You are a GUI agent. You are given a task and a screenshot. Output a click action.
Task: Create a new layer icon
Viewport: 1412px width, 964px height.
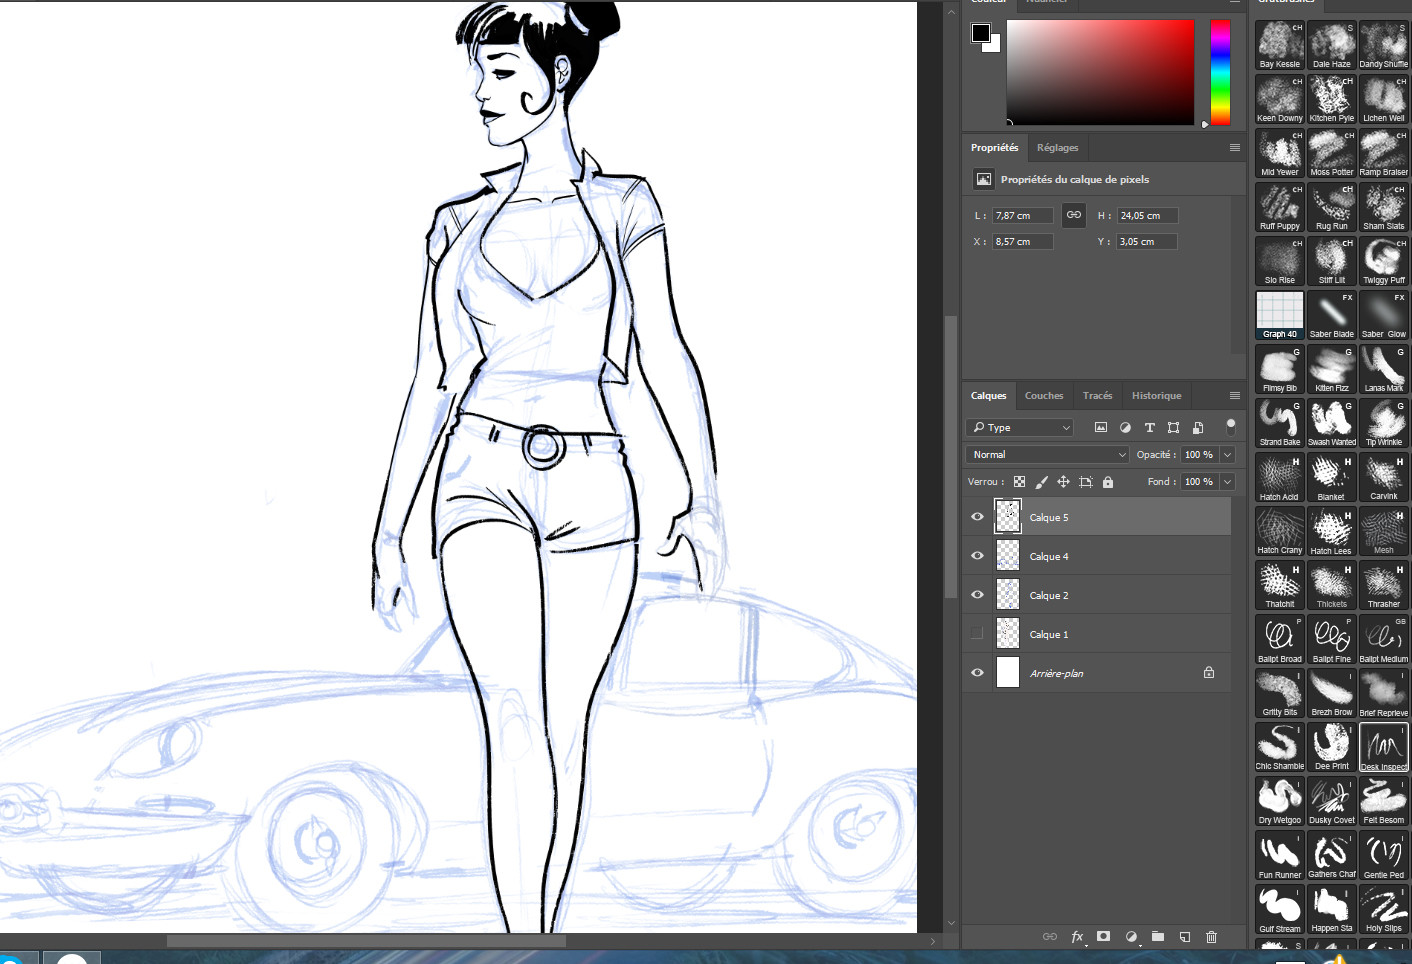click(1185, 937)
